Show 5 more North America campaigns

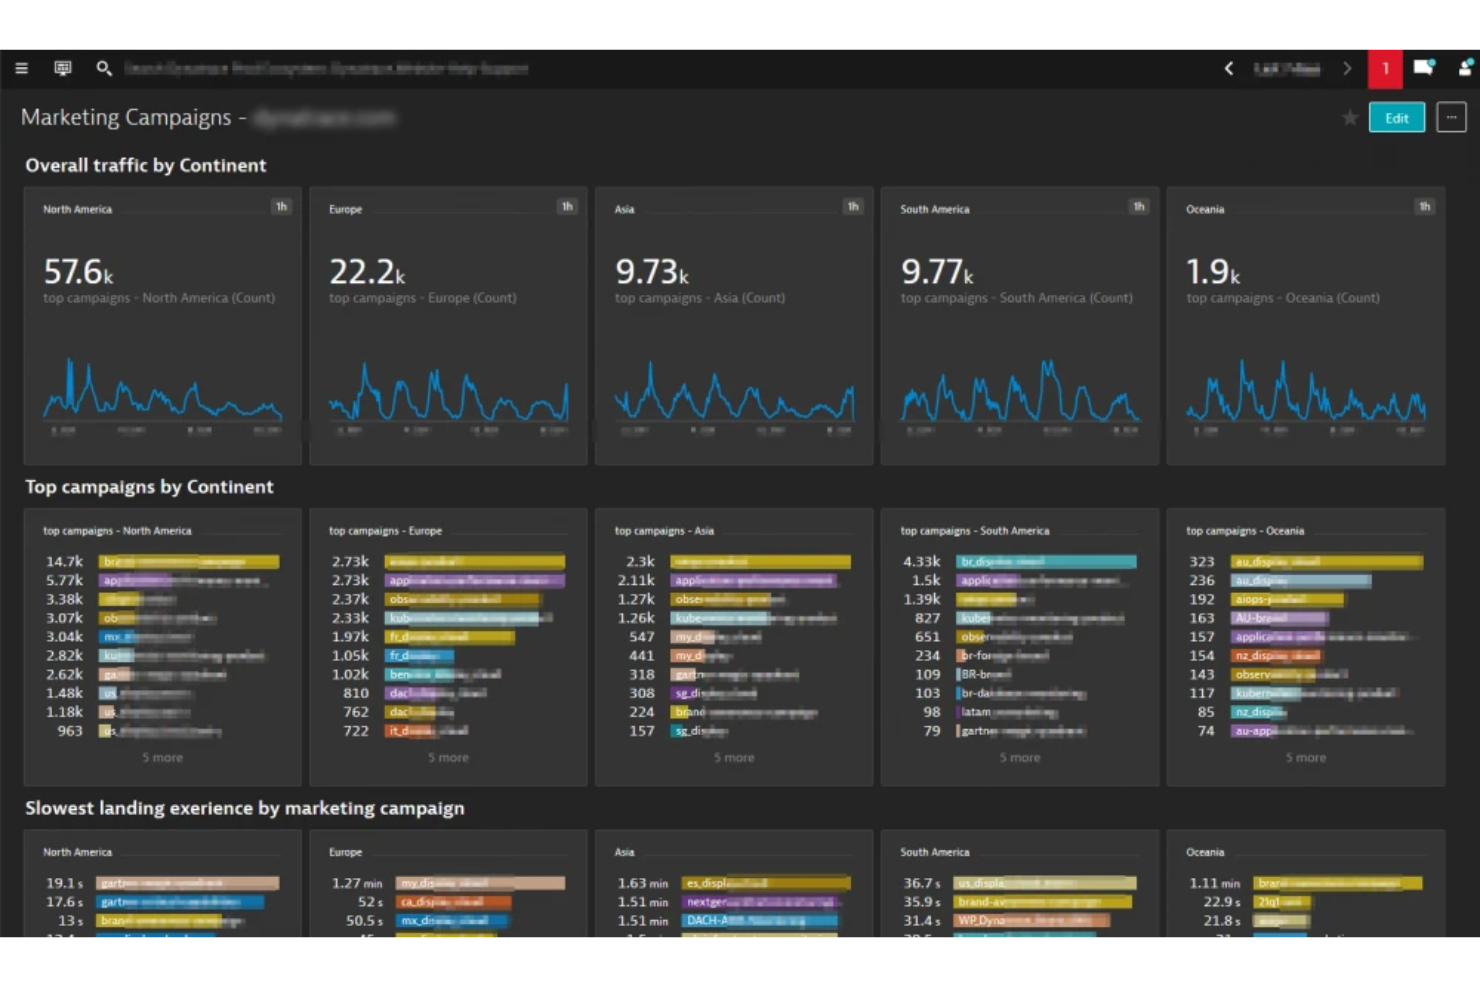162,757
